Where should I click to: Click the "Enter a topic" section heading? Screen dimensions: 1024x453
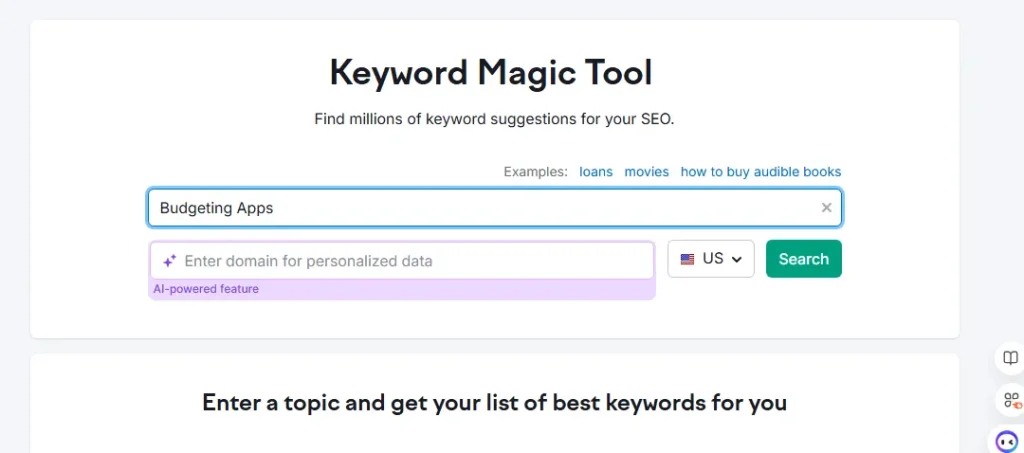point(494,403)
